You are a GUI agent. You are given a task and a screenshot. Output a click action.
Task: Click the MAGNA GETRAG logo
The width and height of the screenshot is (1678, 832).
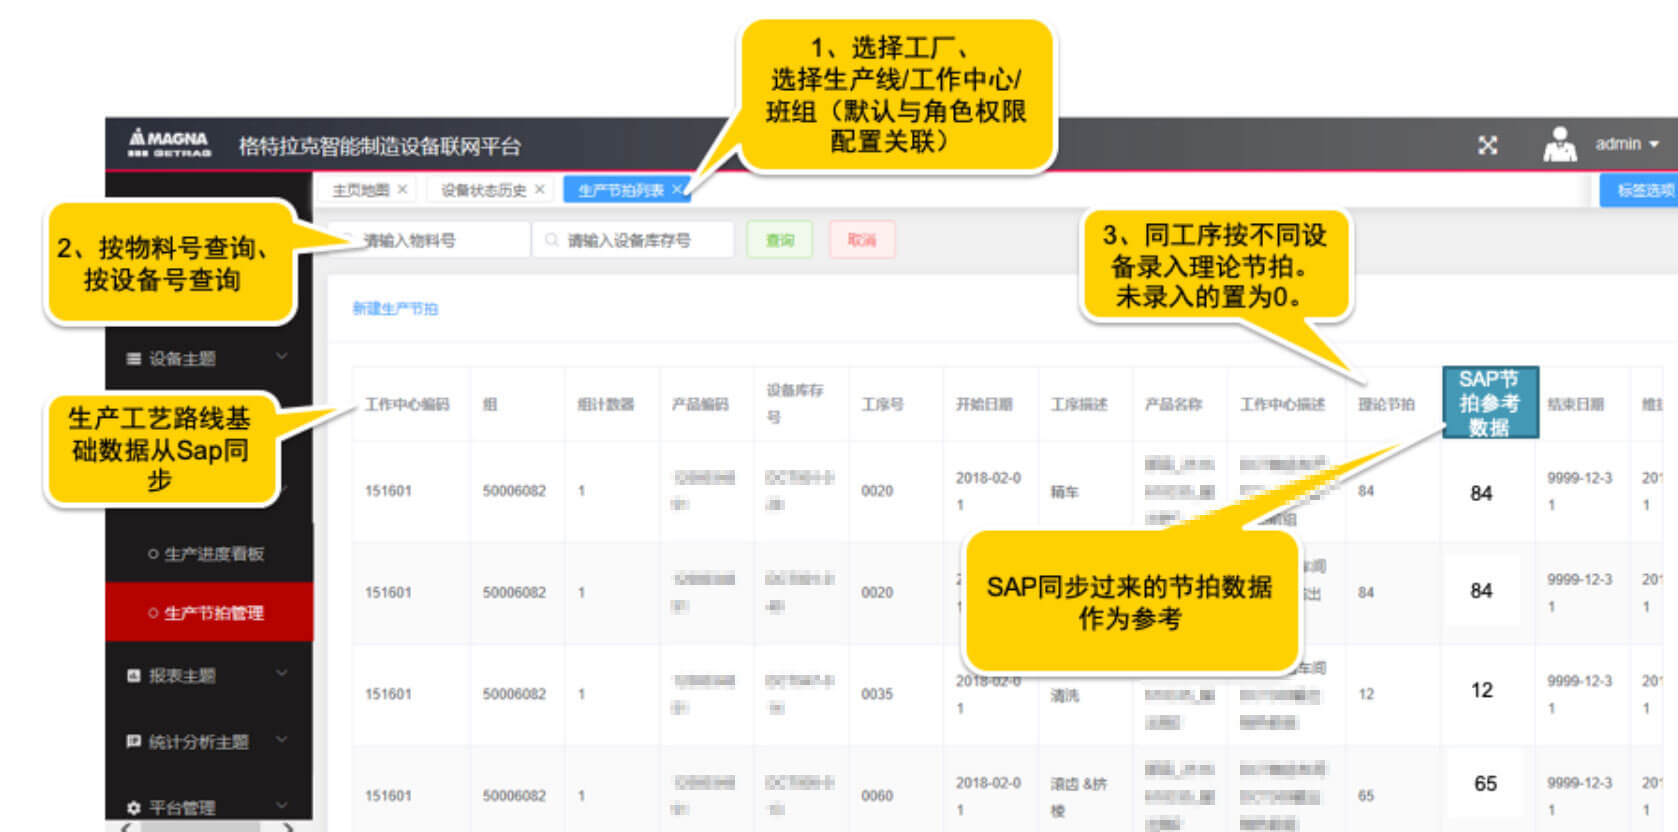(x=169, y=143)
